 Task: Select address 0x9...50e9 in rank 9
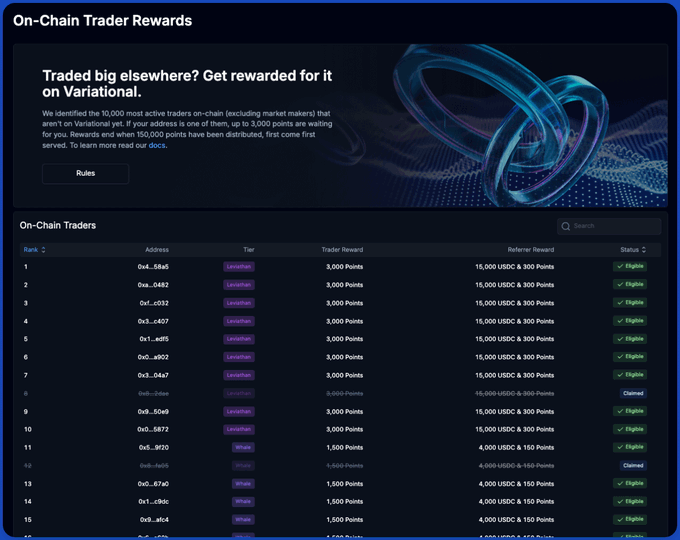(x=153, y=412)
